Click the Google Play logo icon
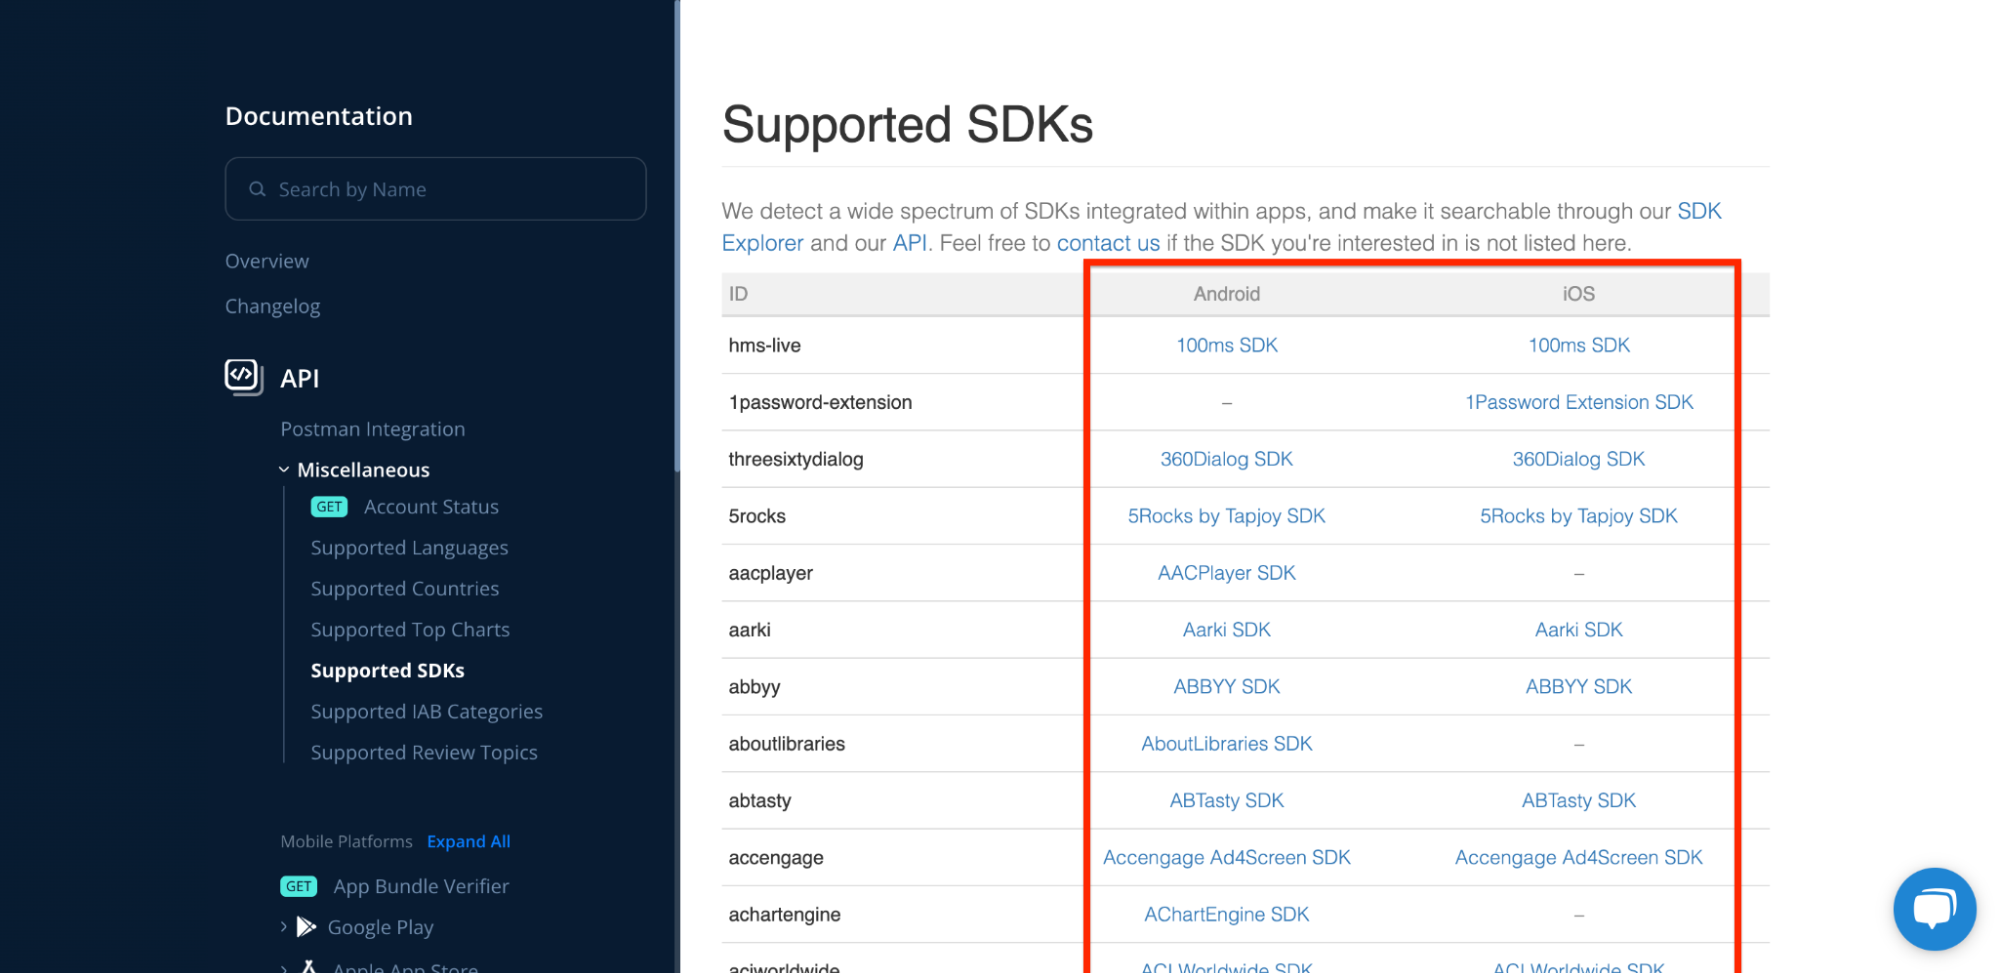This screenshot has width=1999, height=974. click(x=307, y=927)
